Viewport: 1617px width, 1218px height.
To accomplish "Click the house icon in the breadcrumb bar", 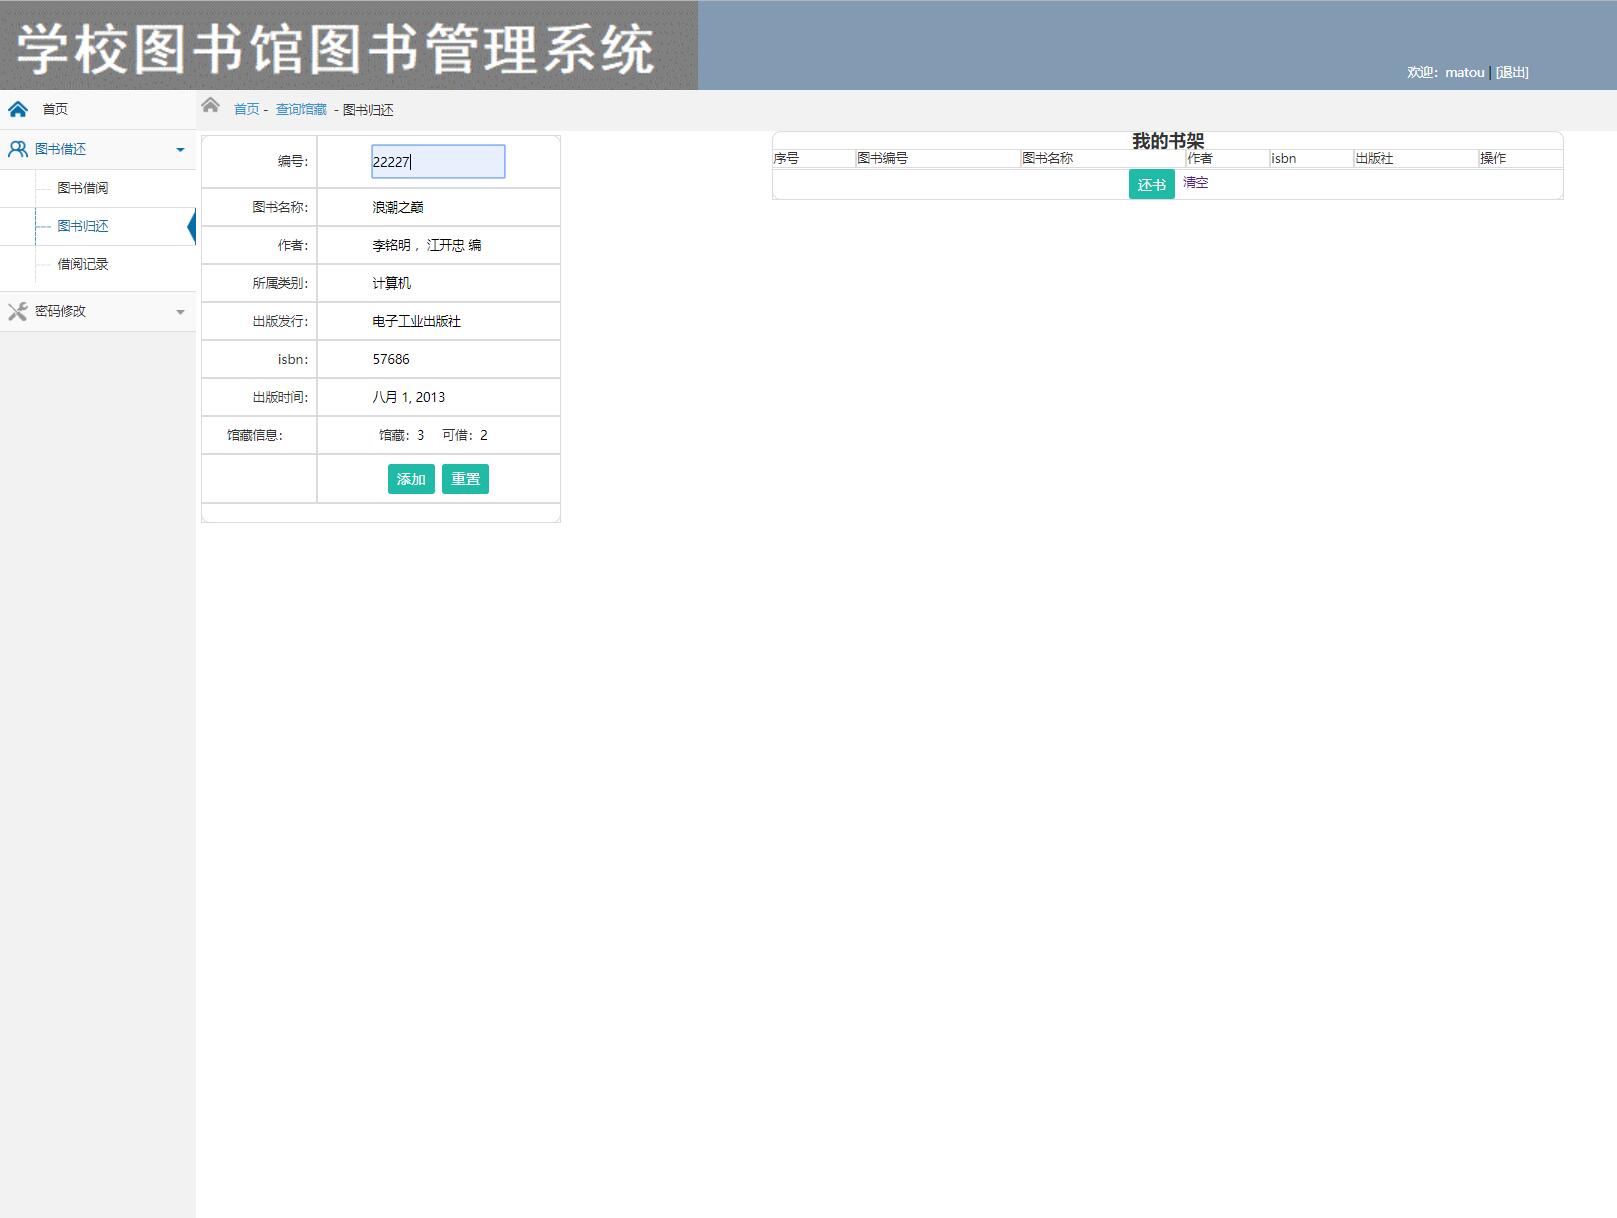I will coord(211,105).
